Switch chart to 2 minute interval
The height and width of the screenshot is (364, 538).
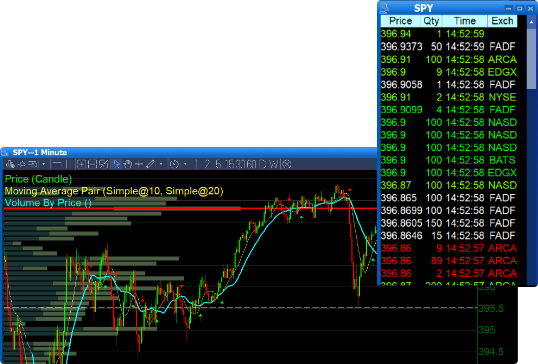tap(207, 164)
